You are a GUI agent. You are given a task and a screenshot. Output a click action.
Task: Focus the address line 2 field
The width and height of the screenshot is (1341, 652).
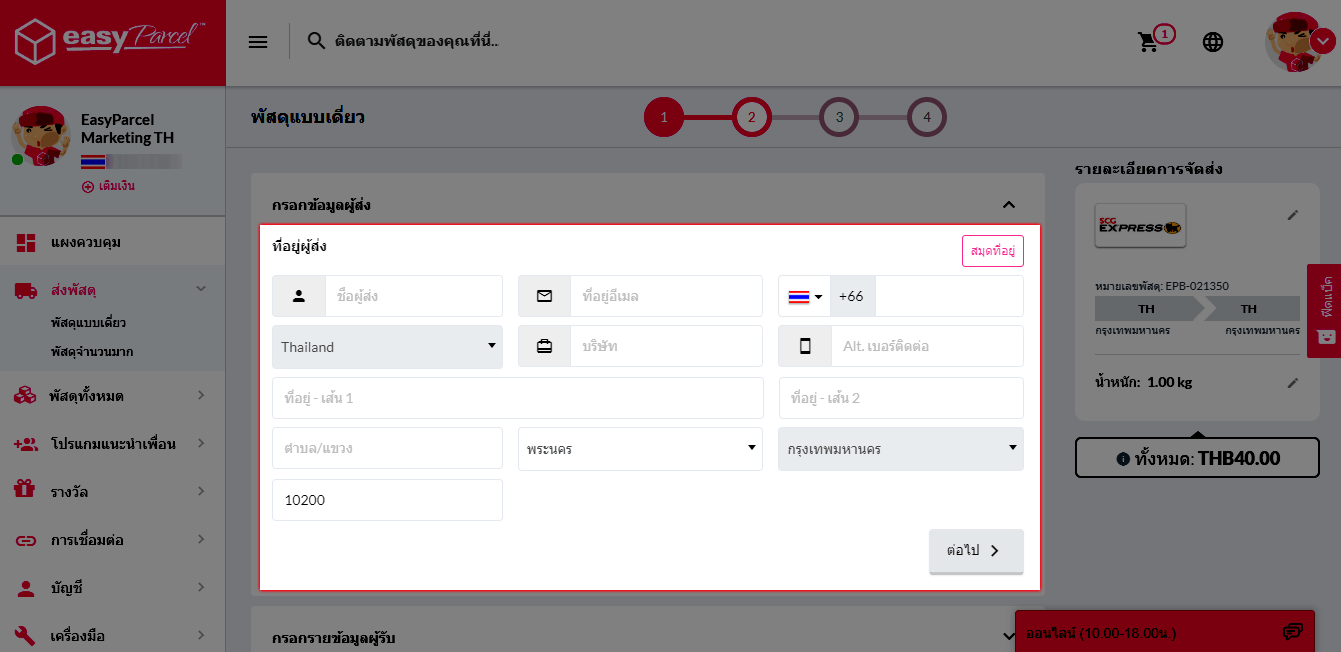pyautogui.click(x=901, y=398)
